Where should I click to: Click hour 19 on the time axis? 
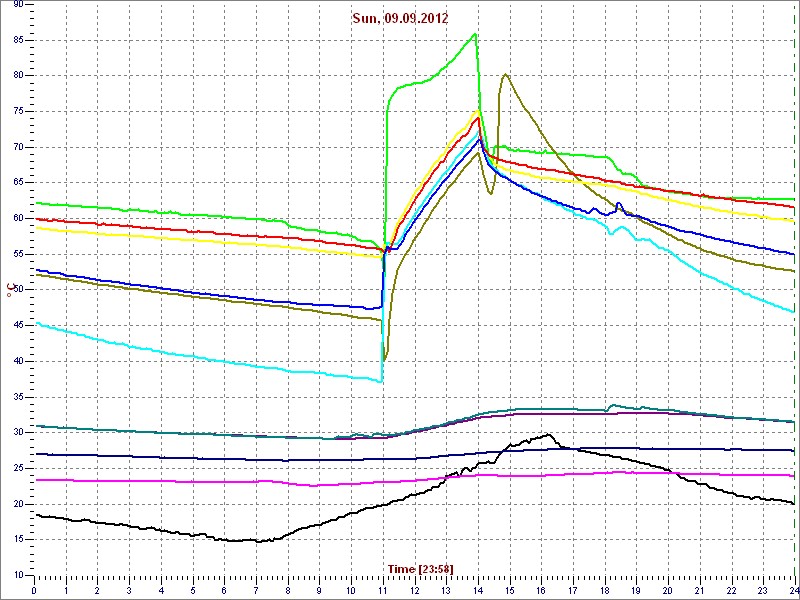coord(635,588)
